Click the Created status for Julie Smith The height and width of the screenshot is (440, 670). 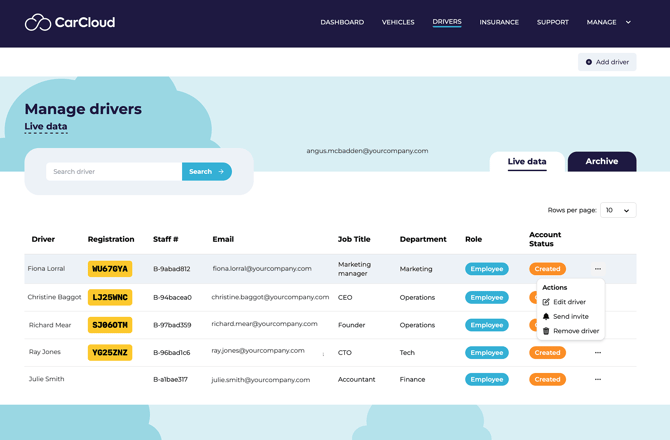point(547,379)
